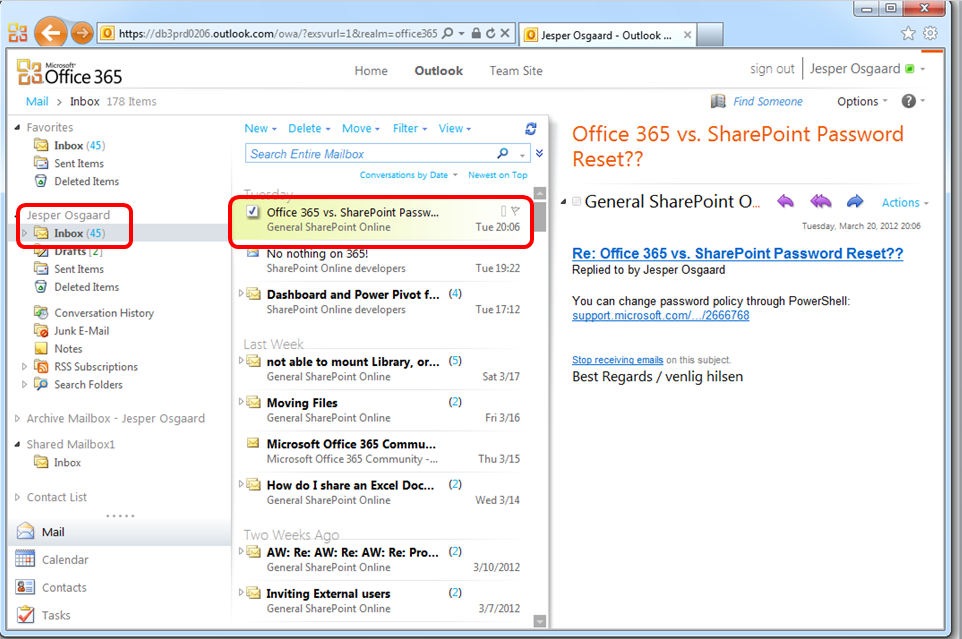
Task: Open the Move dropdown menu
Action: click(361, 128)
